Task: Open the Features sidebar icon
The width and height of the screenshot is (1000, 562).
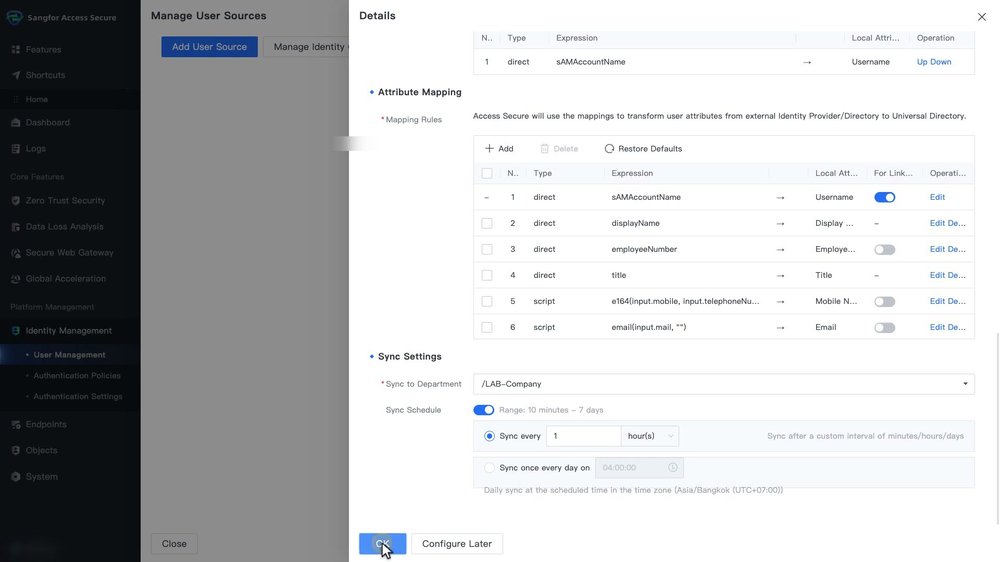Action: pyautogui.click(x=16, y=49)
